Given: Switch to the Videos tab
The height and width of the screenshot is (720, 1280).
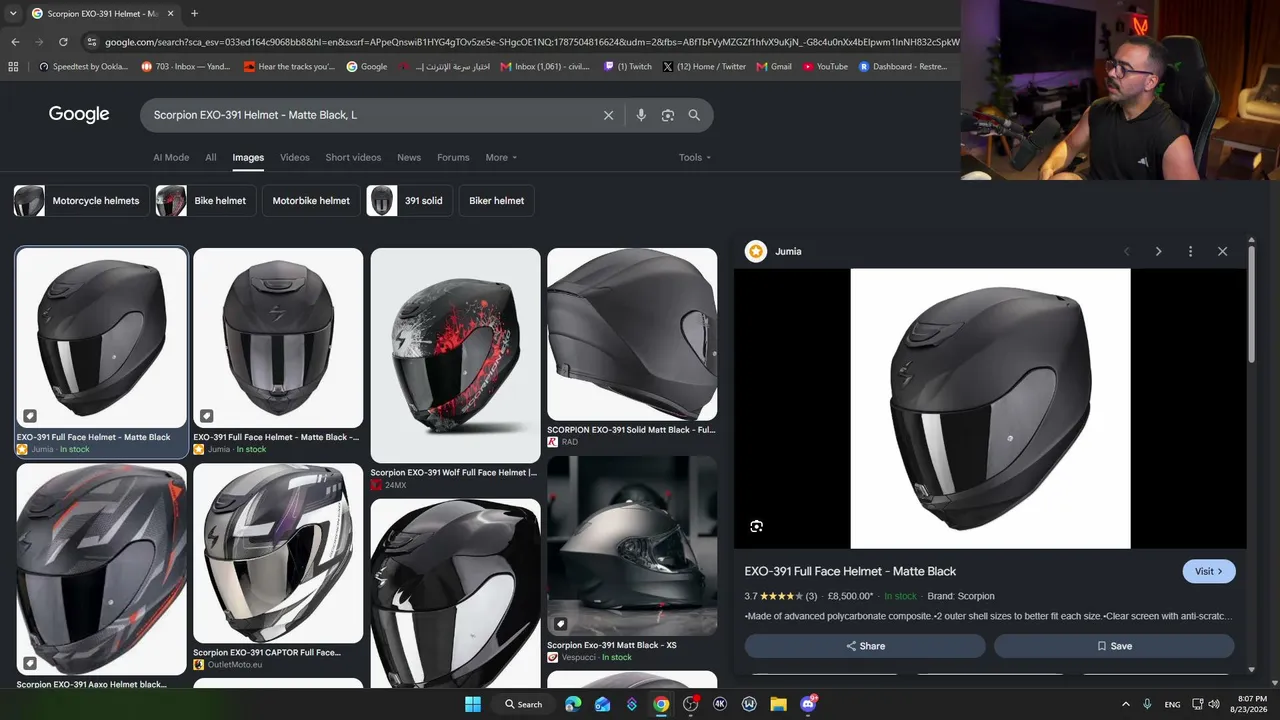Looking at the screenshot, I should click(x=295, y=157).
